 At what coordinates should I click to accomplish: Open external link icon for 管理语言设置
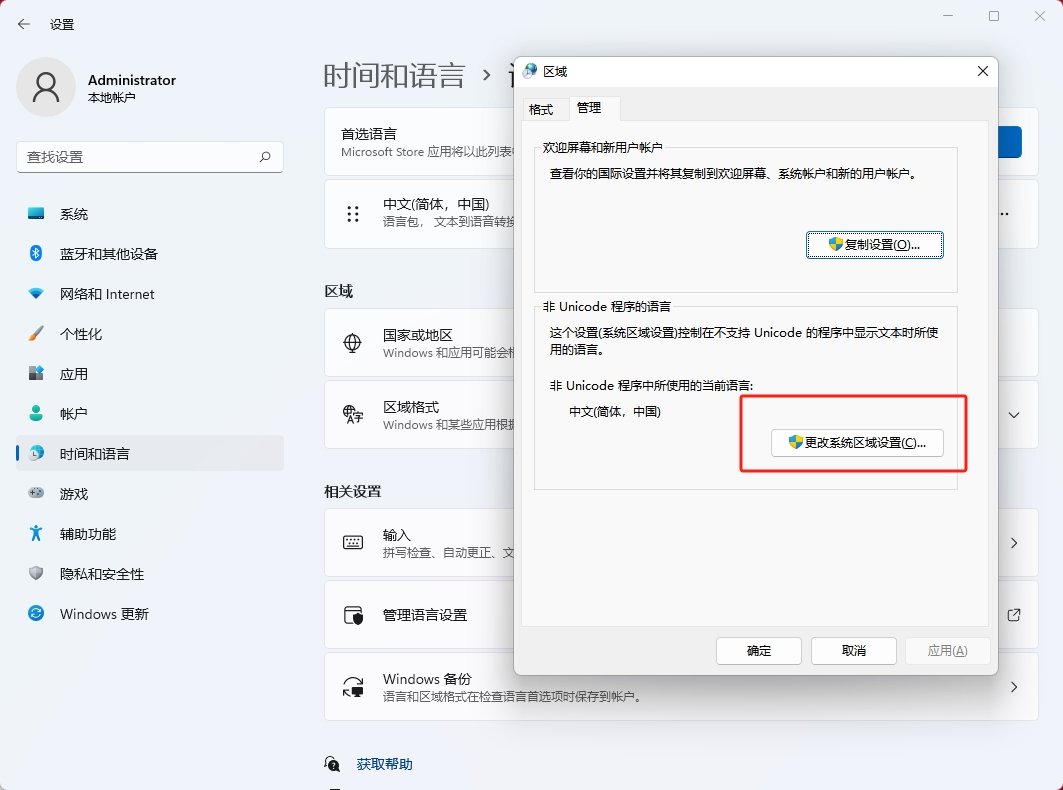pos(1014,615)
